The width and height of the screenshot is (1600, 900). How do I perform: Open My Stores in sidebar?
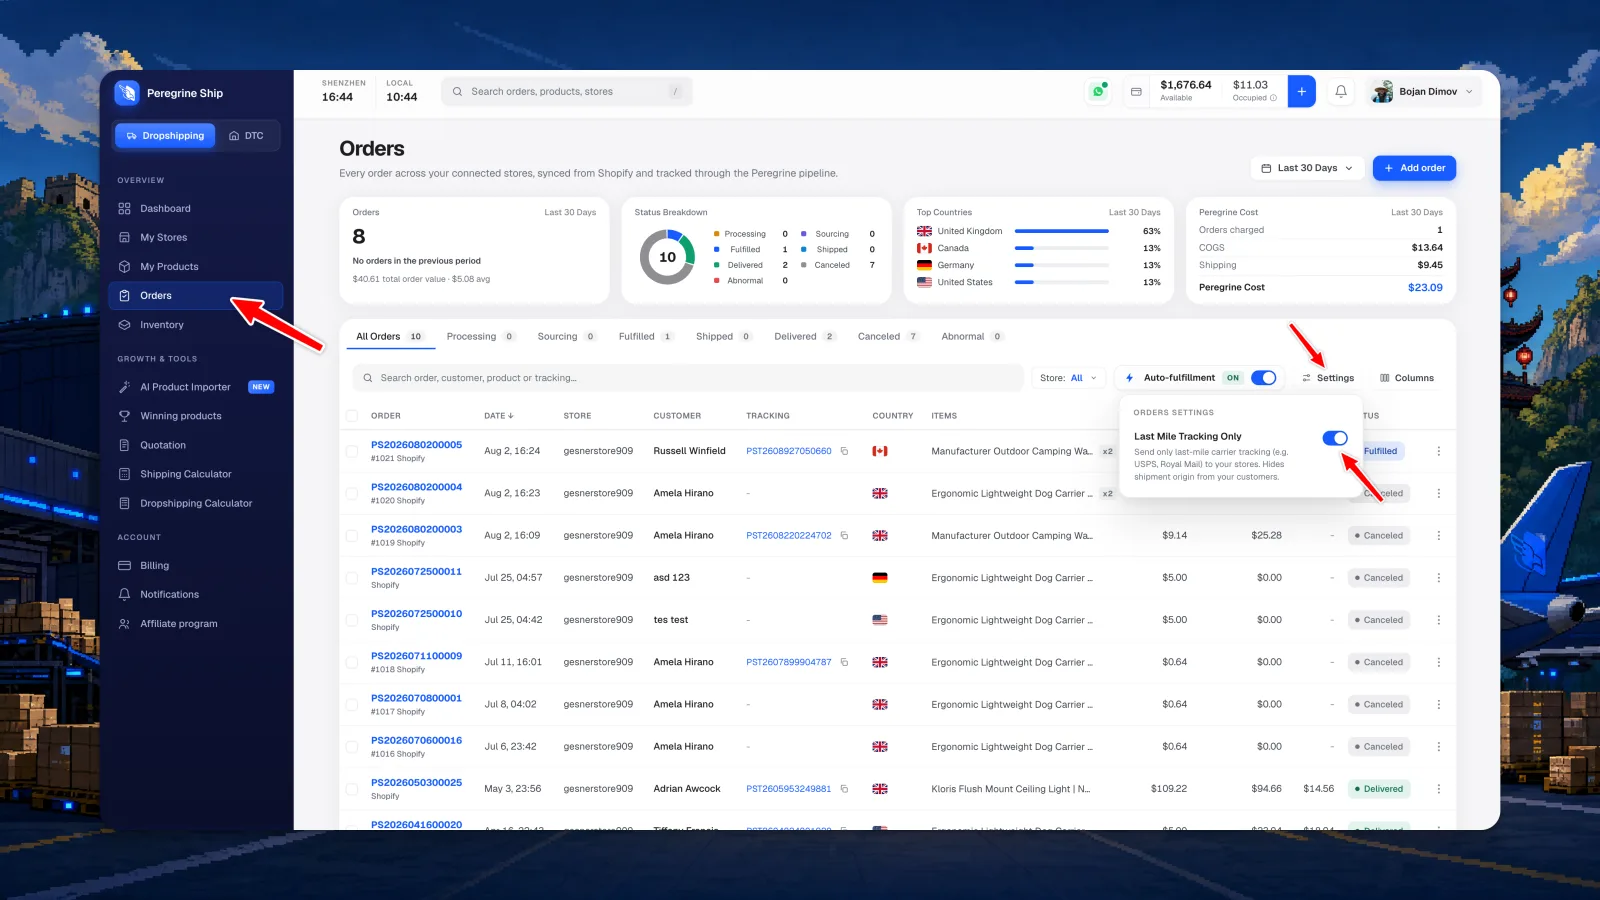point(196,238)
